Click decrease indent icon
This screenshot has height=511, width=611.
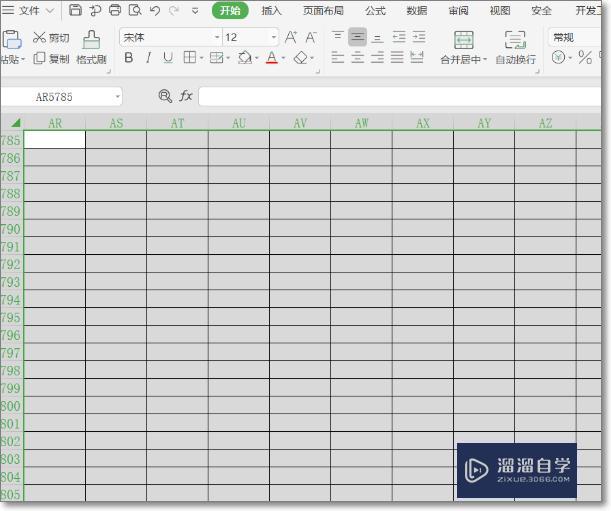(x=399, y=37)
